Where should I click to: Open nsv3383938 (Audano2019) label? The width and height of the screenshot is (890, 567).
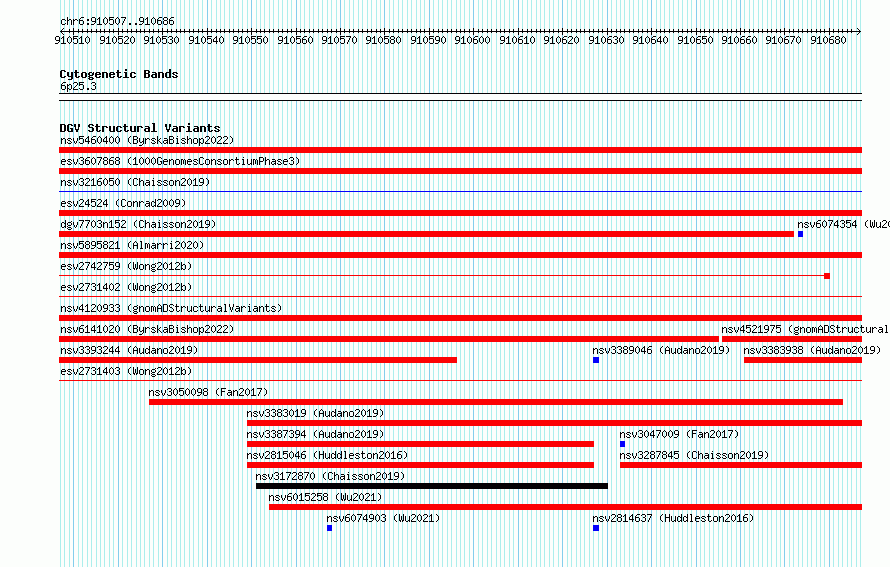coord(812,350)
